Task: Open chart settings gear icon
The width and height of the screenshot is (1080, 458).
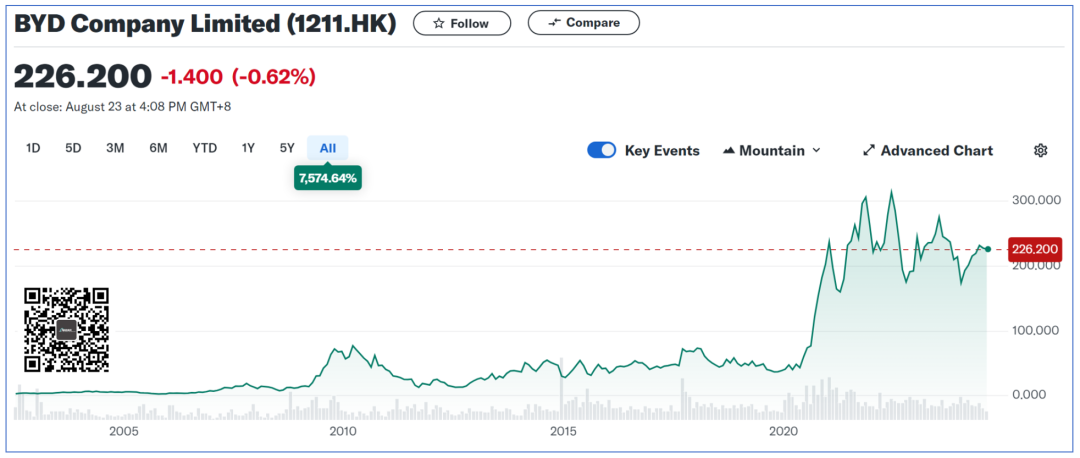Action: click(x=1040, y=150)
